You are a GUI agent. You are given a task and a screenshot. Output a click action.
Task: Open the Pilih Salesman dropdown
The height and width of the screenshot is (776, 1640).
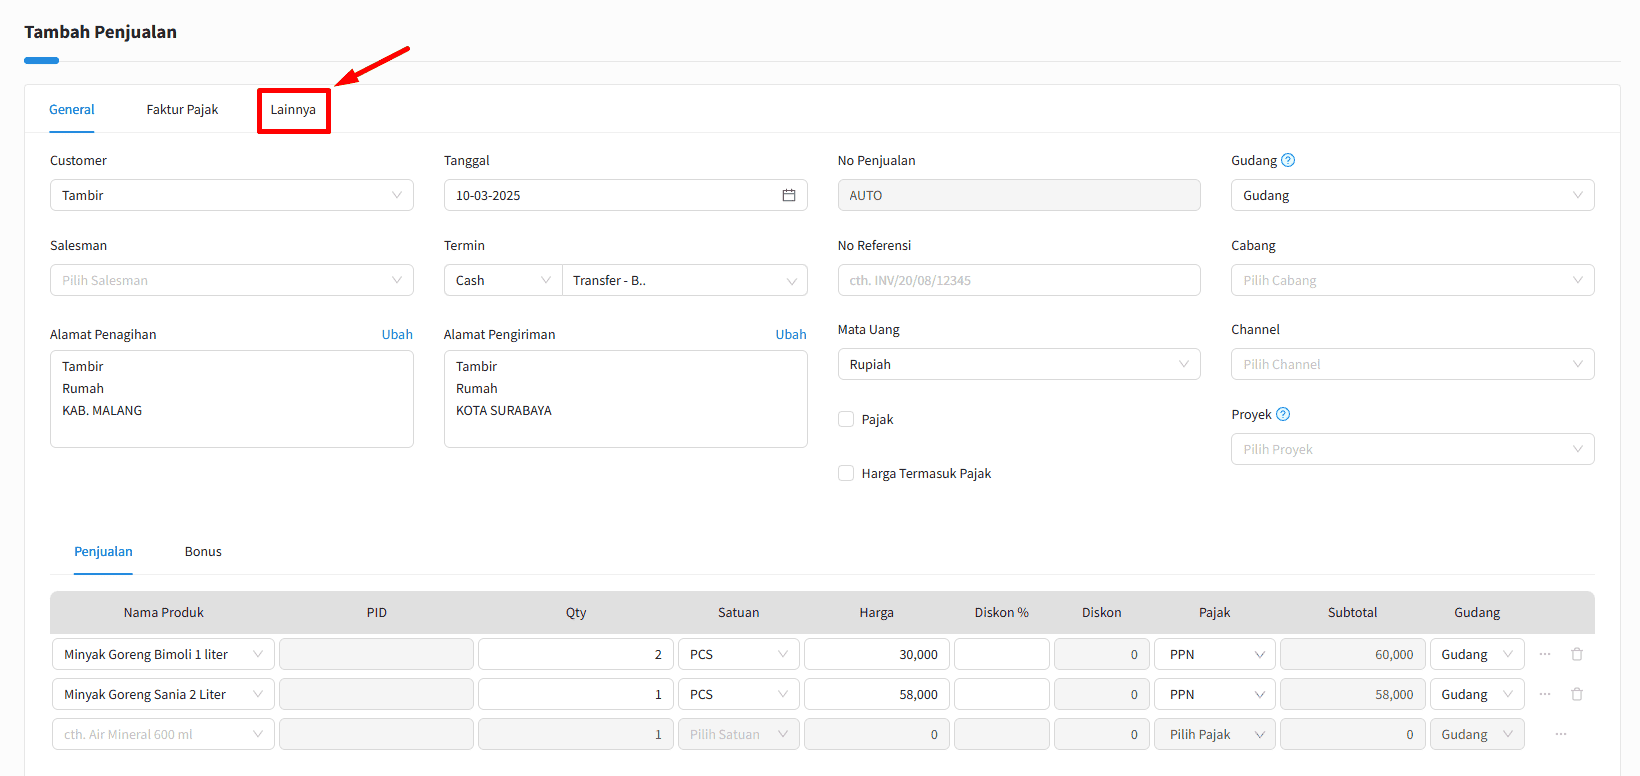point(231,280)
